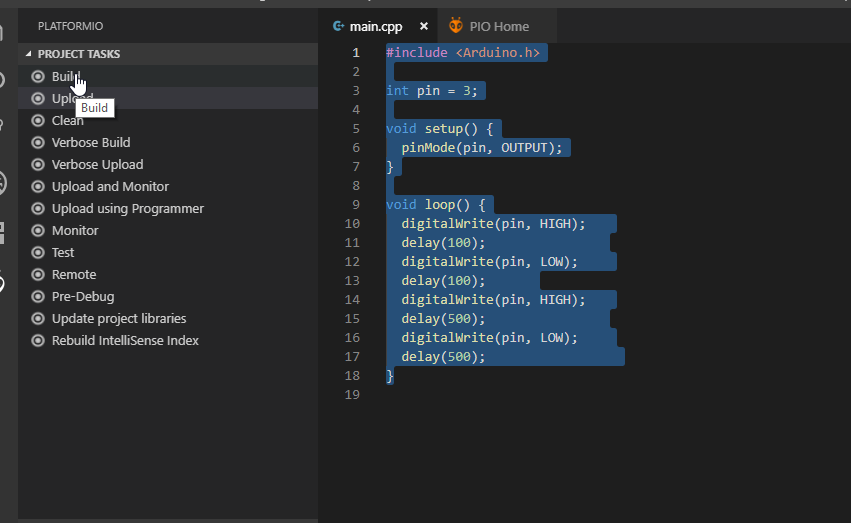
Task: Click the Monitor task icon
Action: coord(38,230)
